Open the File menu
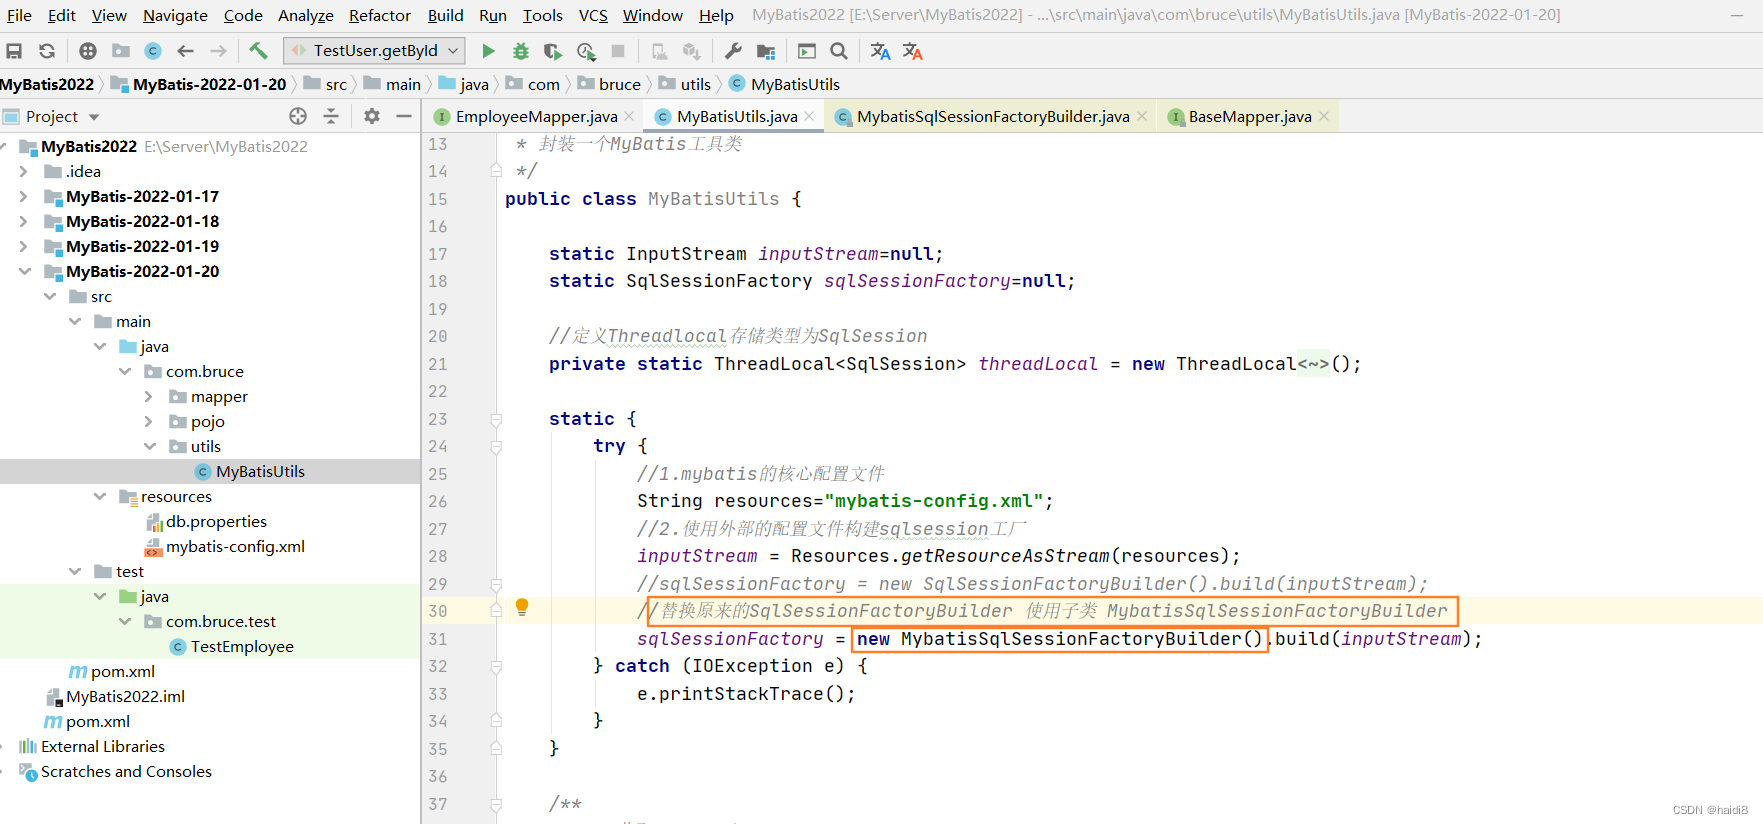Viewport: 1763px width, 824px height. [19, 15]
